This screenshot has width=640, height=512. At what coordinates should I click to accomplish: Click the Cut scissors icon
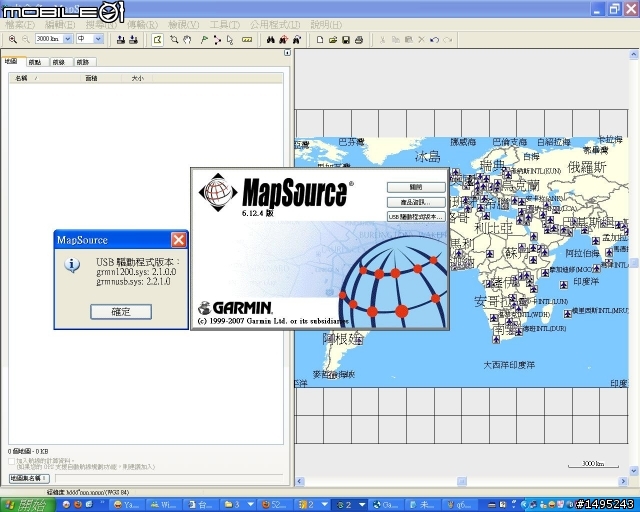pyautogui.click(x=382, y=40)
